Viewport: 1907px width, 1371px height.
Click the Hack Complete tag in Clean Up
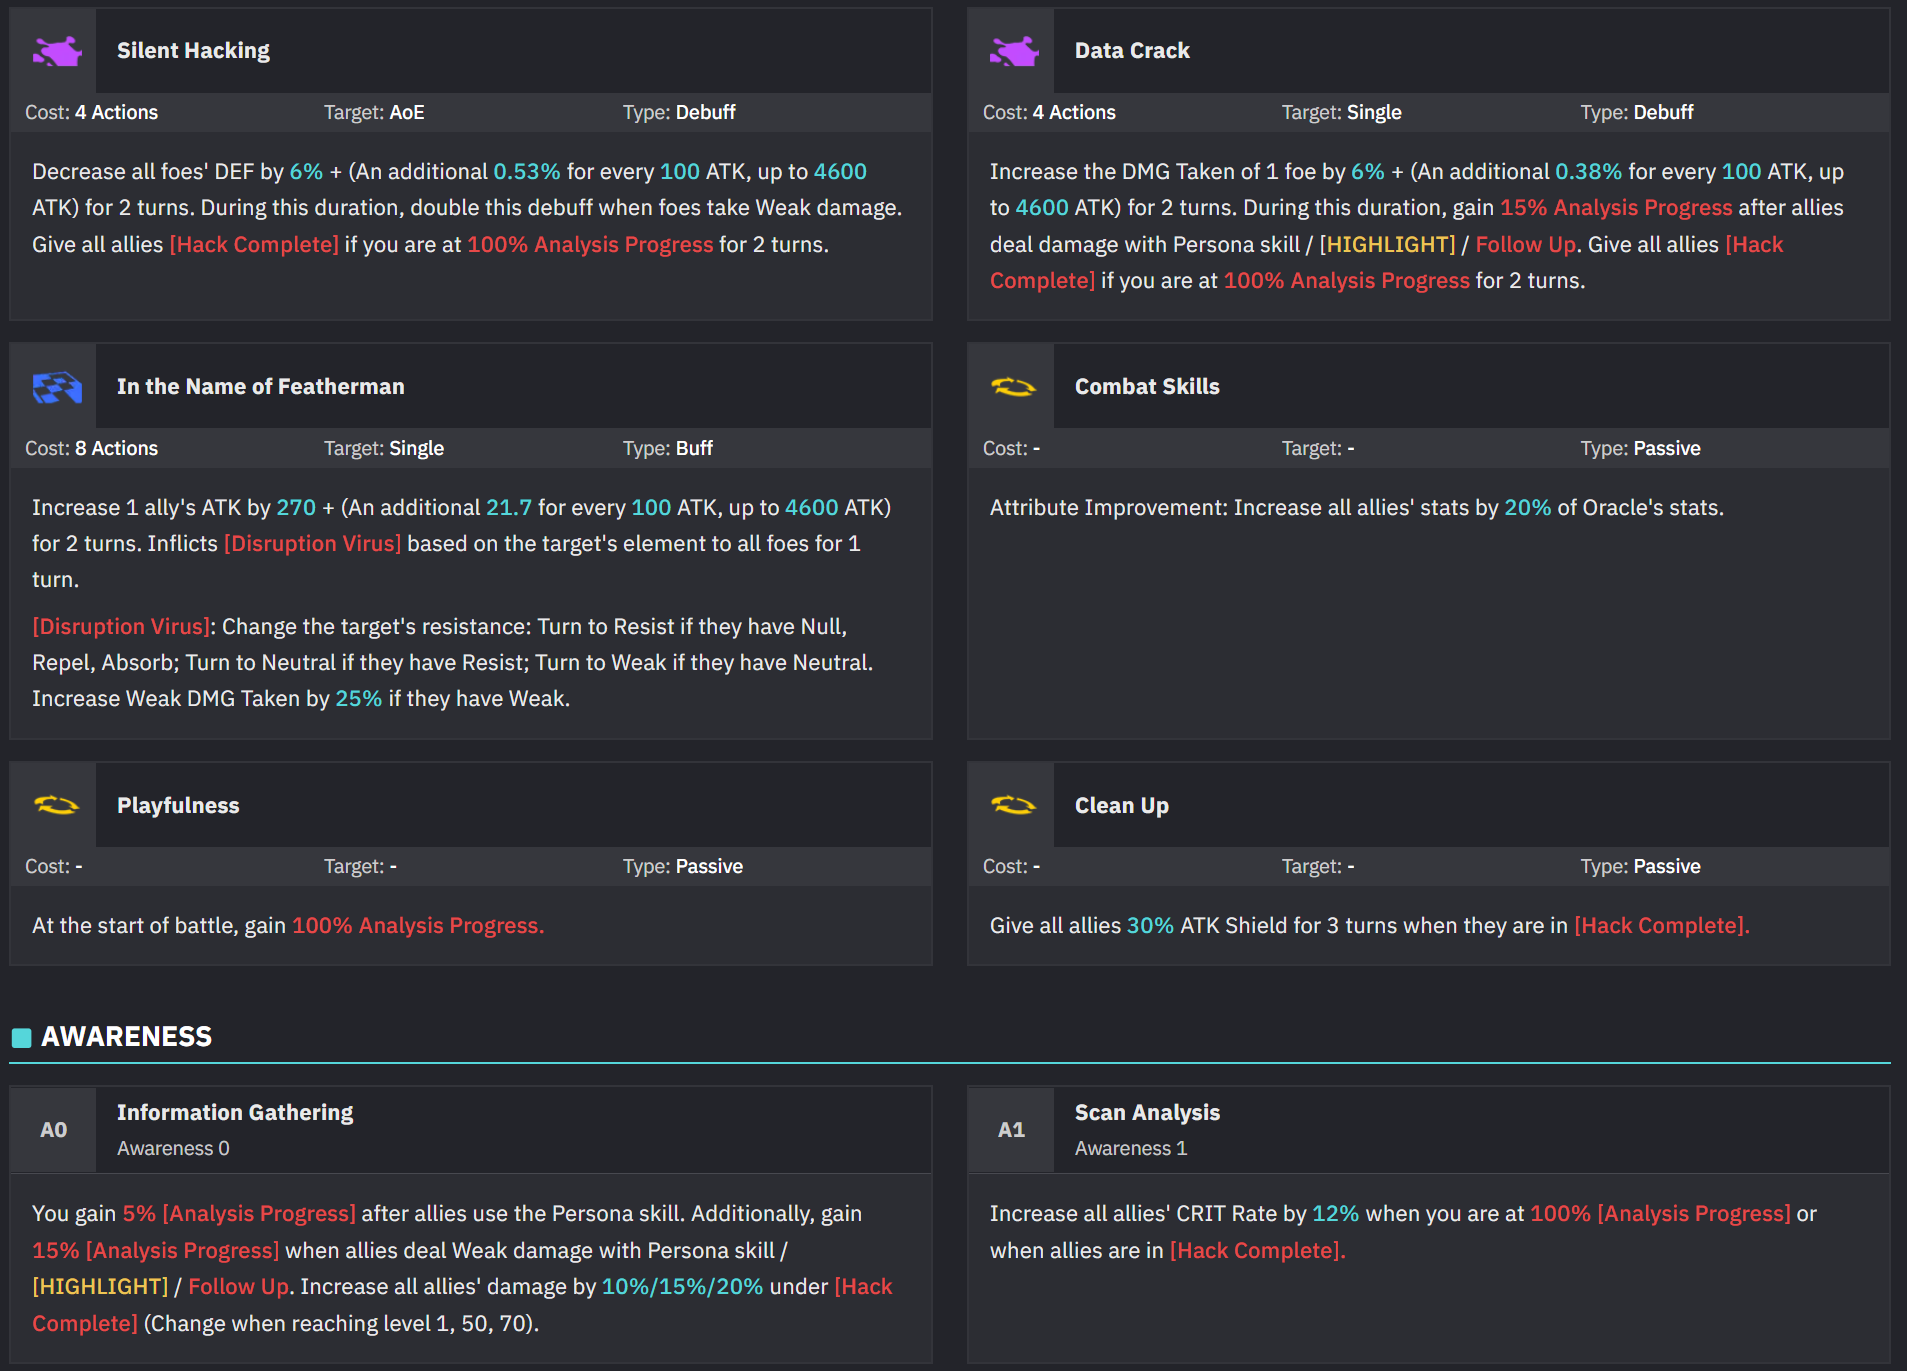1661,926
